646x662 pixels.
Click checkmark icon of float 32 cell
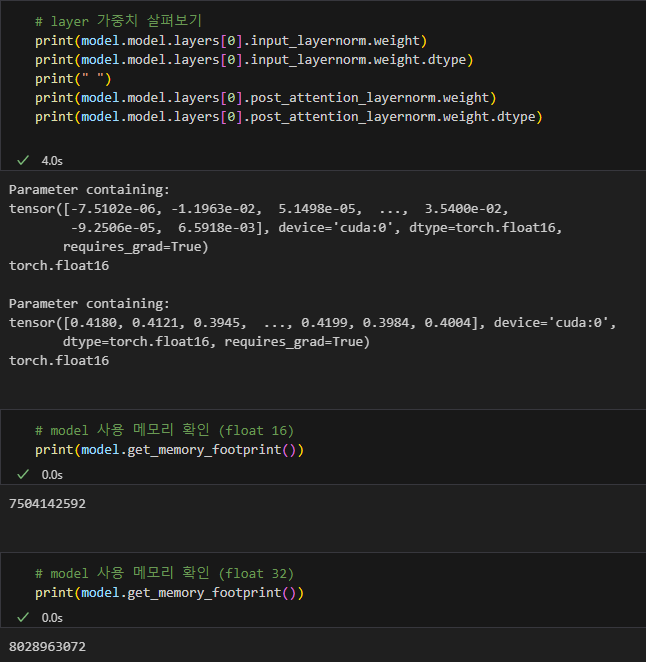pos(23,618)
